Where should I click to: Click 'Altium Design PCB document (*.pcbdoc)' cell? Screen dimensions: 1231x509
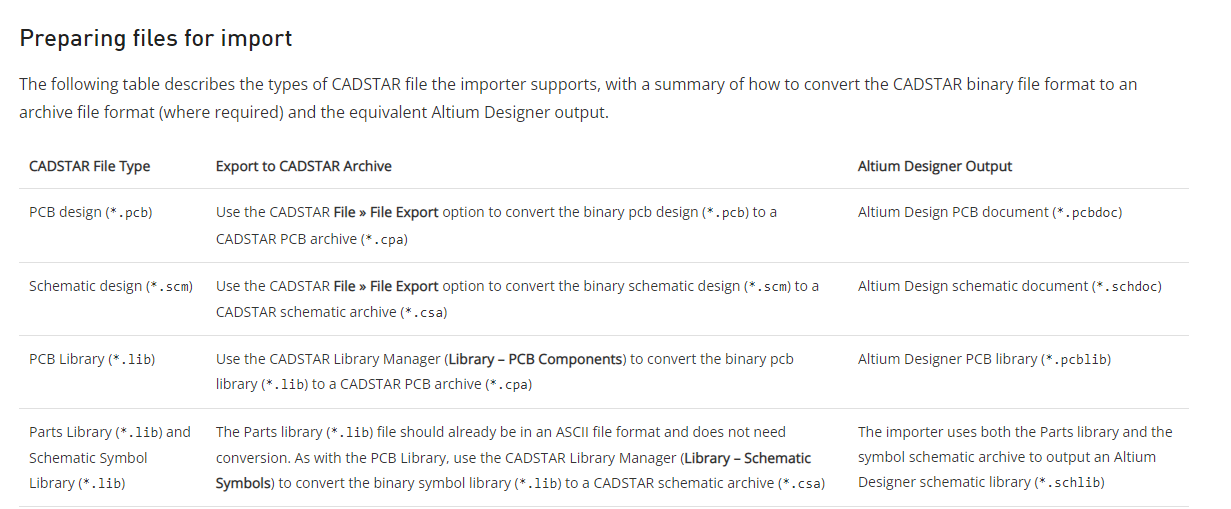990,213
